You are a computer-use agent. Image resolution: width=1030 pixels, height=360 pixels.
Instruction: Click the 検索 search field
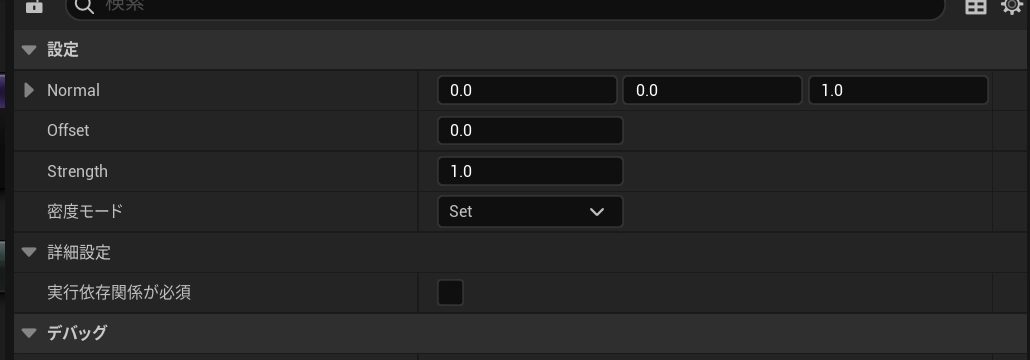(x=505, y=7)
